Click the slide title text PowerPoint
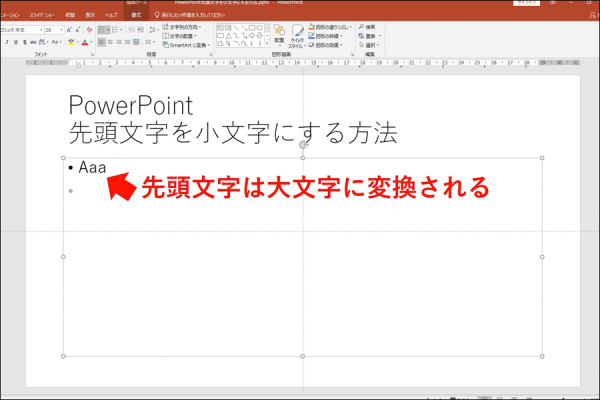This screenshot has width=600, height=400. (x=130, y=105)
